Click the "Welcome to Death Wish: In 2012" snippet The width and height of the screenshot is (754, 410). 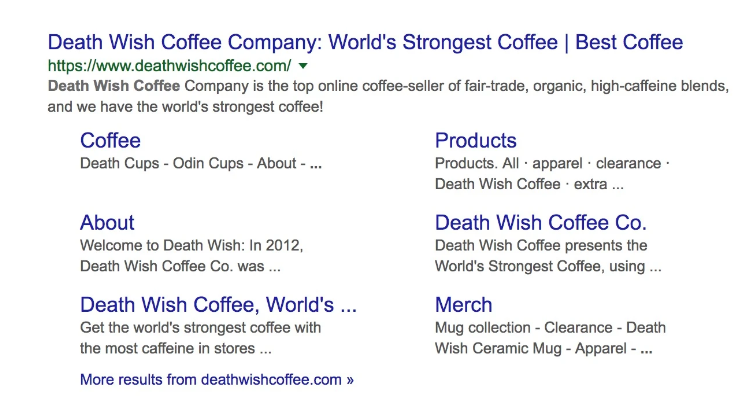click(x=191, y=245)
